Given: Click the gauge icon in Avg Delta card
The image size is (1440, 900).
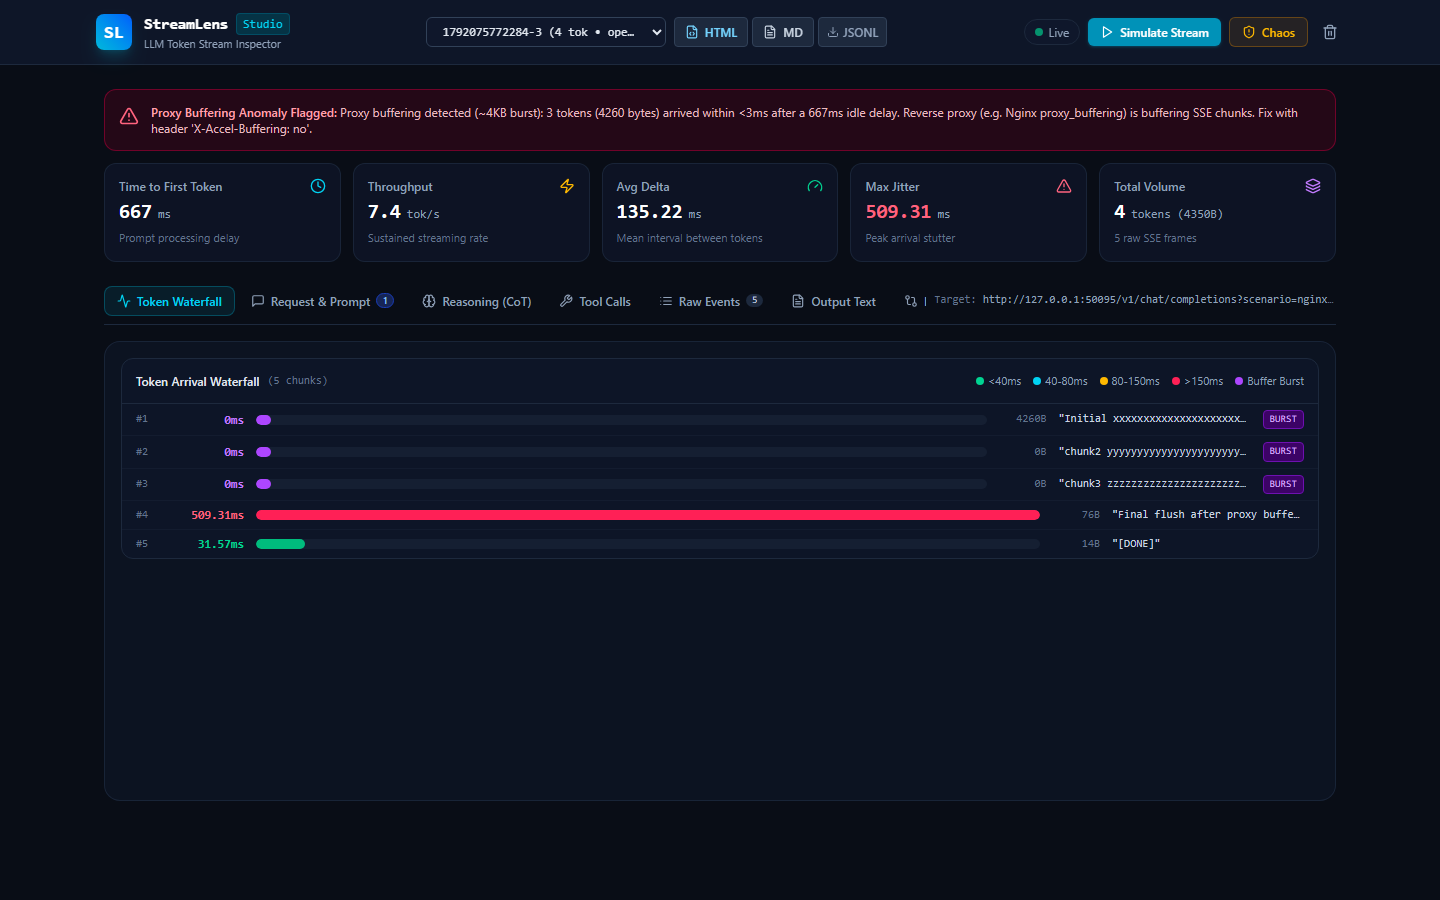Looking at the screenshot, I should 815,186.
